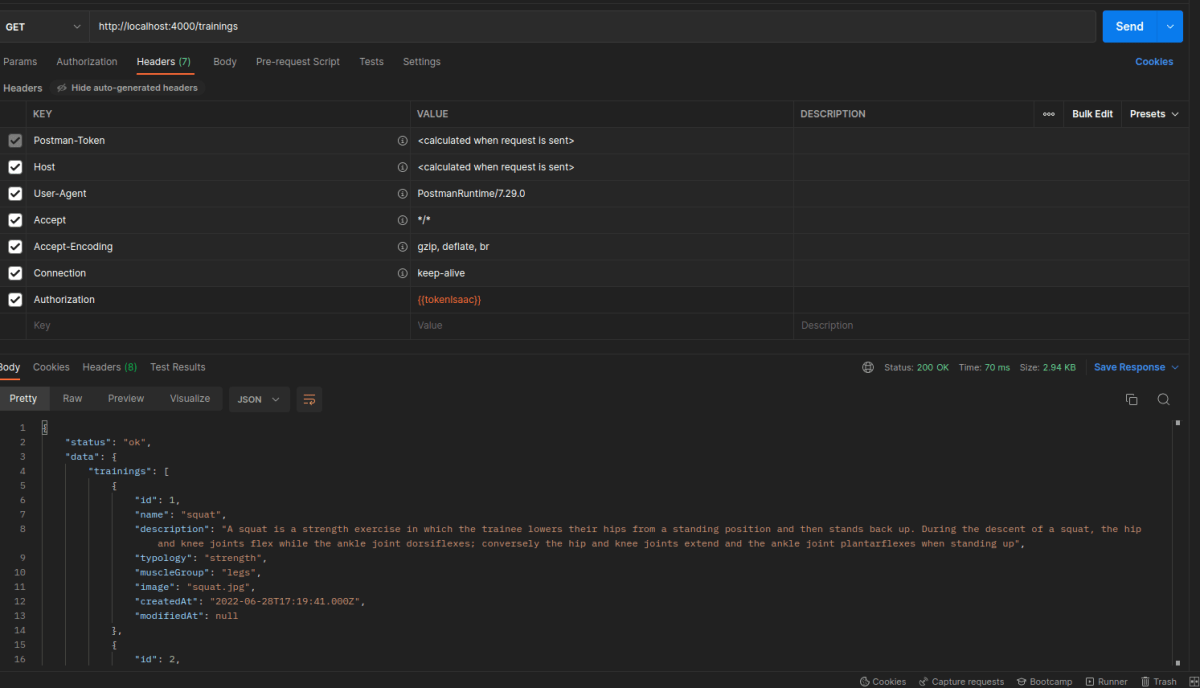This screenshot has height=688, width=1200.
Task: Click the empty Description input field
Action: click(990, 326)
